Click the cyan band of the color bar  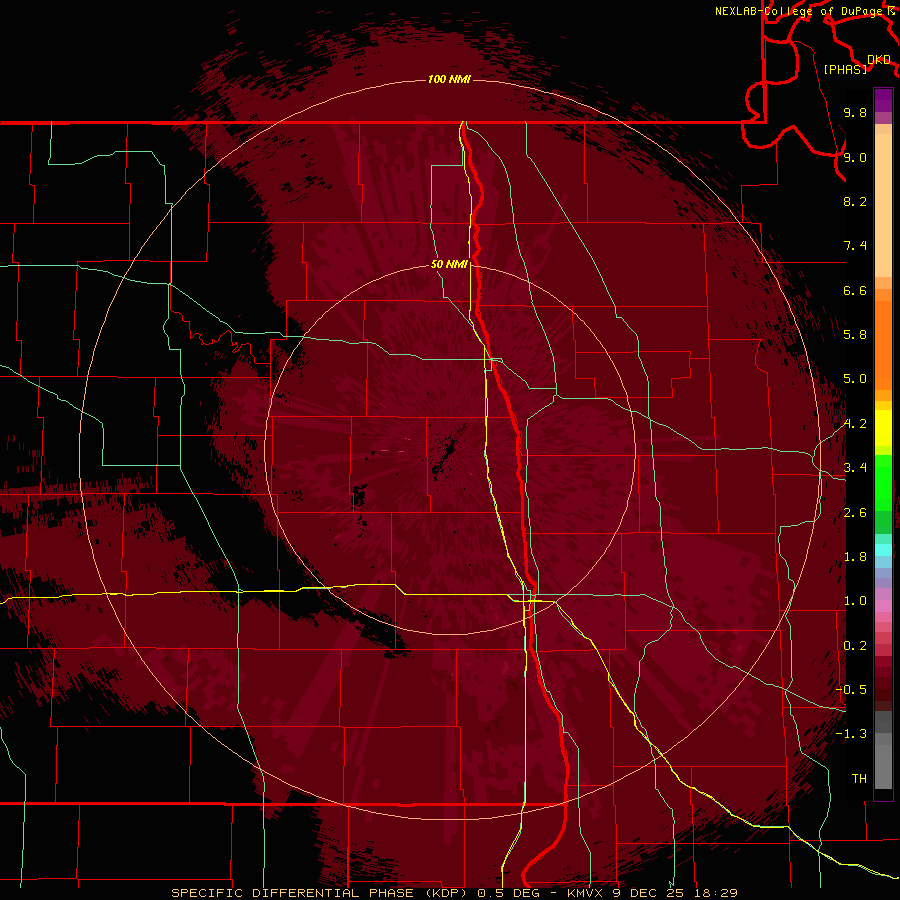pos(883,550)
